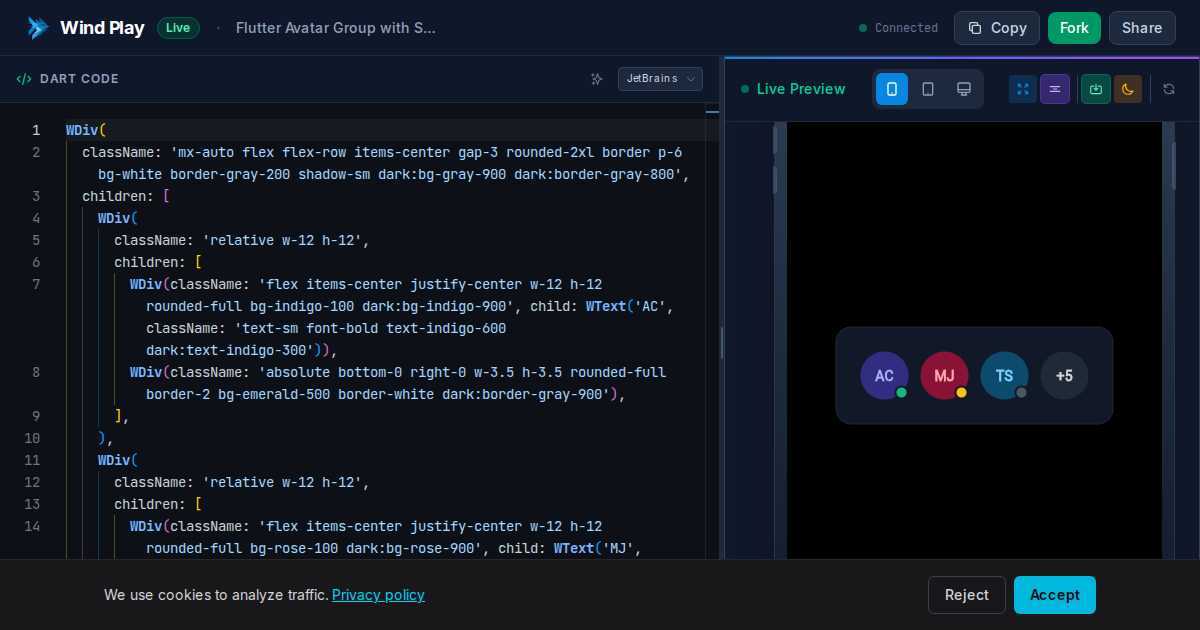Click the editor/preview splitter handle
The width and height of the screenshot is (1200, 630).
(x=722, y=343)
